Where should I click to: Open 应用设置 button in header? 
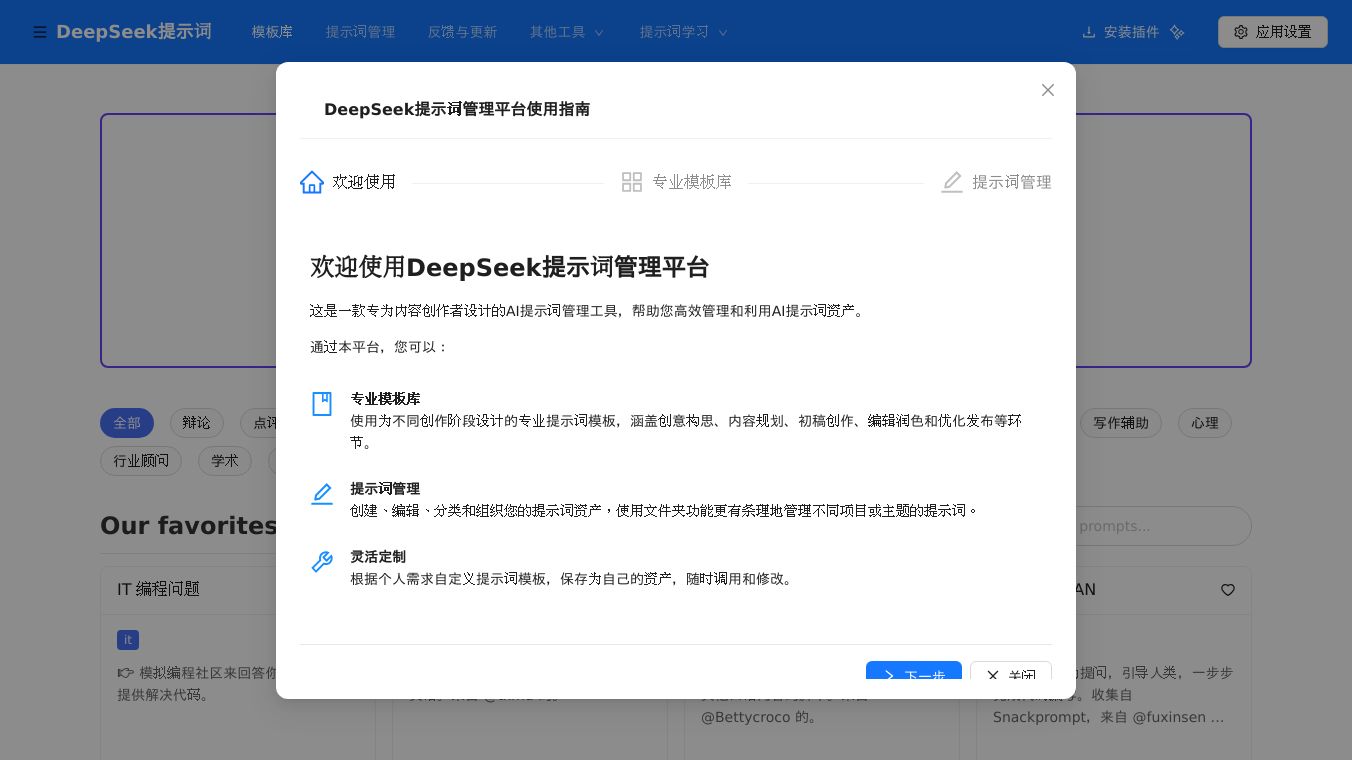pos(1272,32)
